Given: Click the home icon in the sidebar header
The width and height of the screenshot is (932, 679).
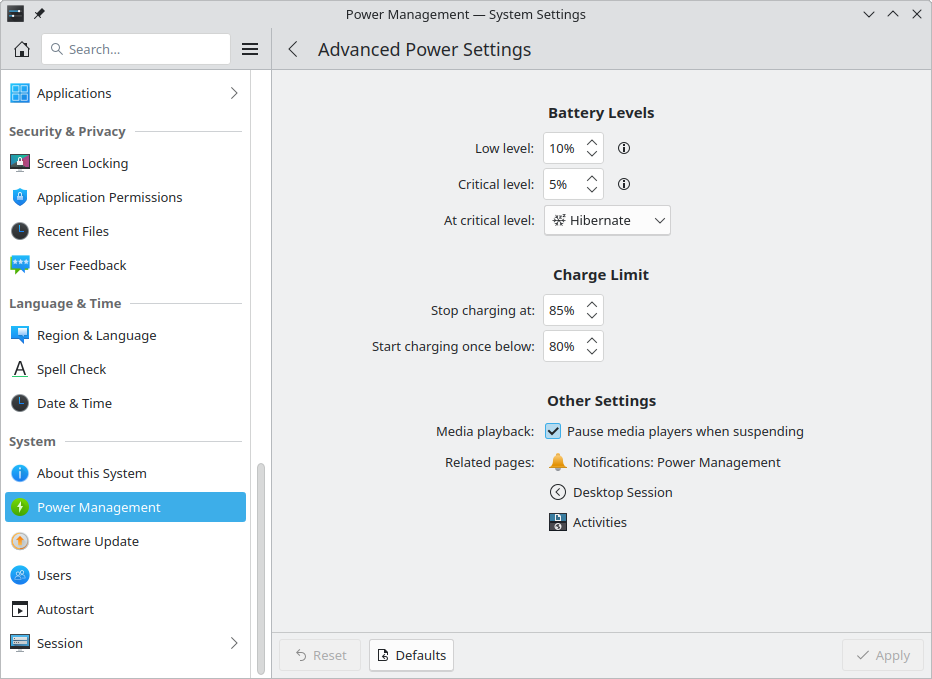Looking at the screenshot, I should pyautogui.click(x=22, y=49).
